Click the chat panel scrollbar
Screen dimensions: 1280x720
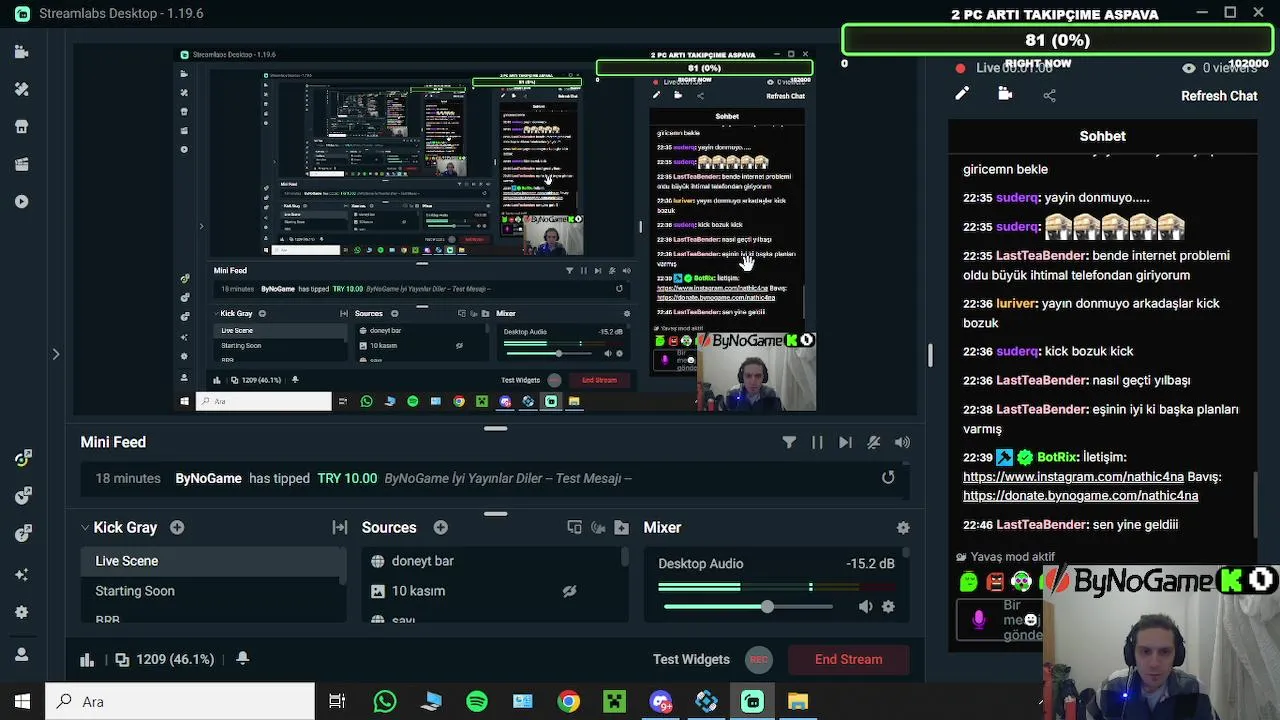coord(1257,503)
